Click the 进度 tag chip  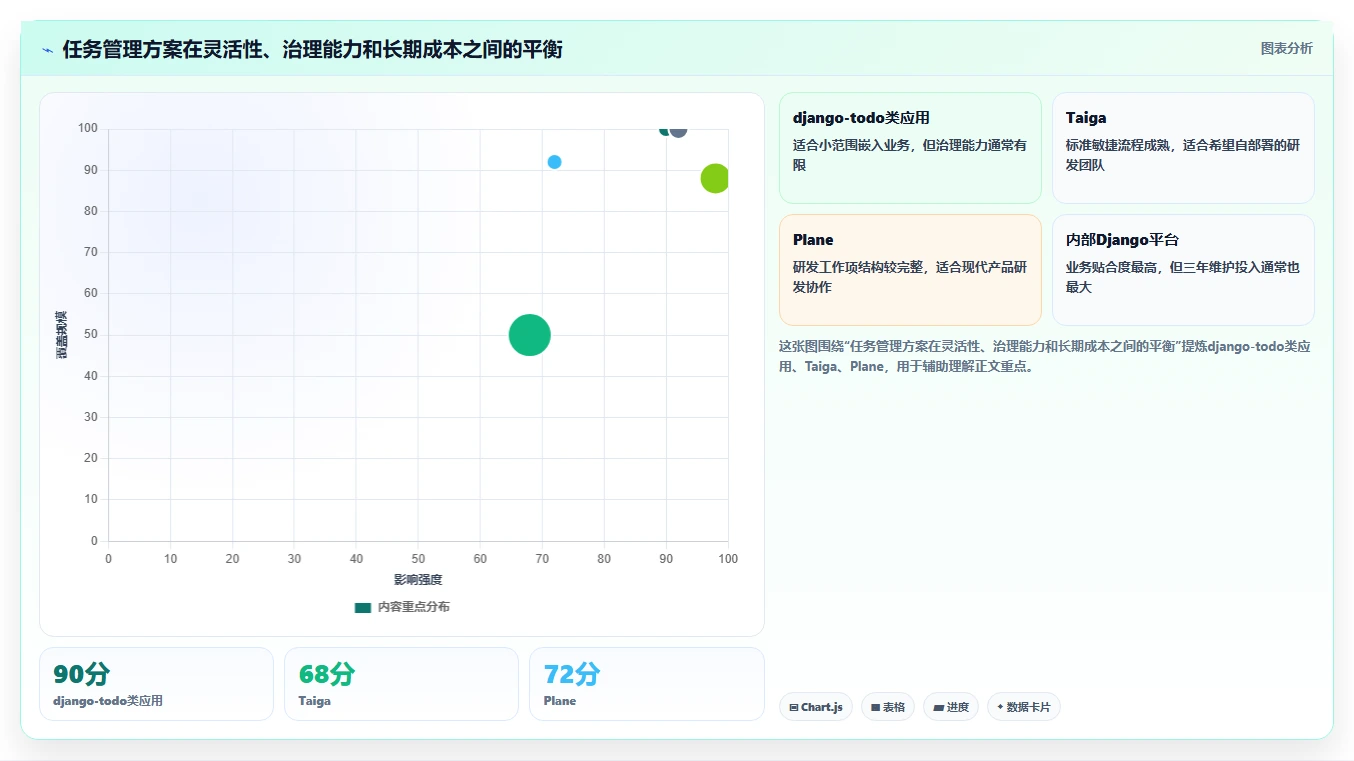tap(951, 707)
